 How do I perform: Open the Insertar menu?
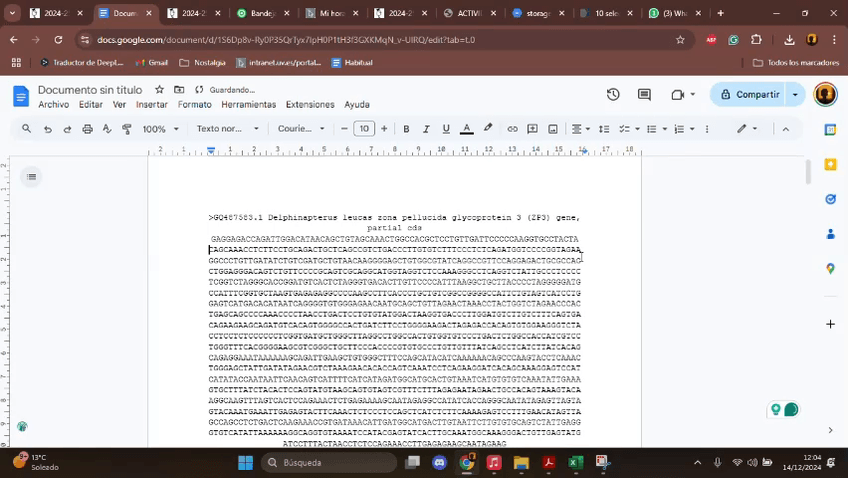[151, 104]
